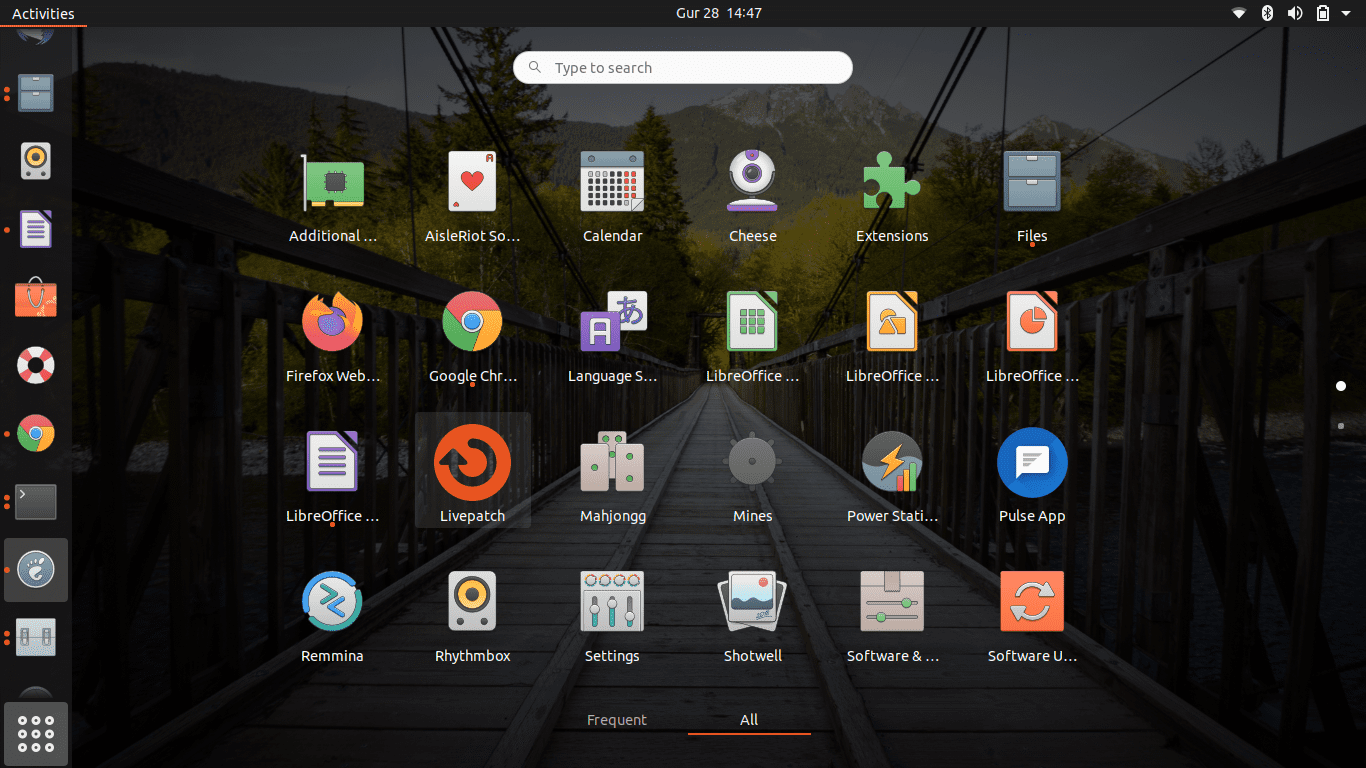The image size is (1366, 768).
Task: Open Rhythmbox from the app grid
Action: 472,617
